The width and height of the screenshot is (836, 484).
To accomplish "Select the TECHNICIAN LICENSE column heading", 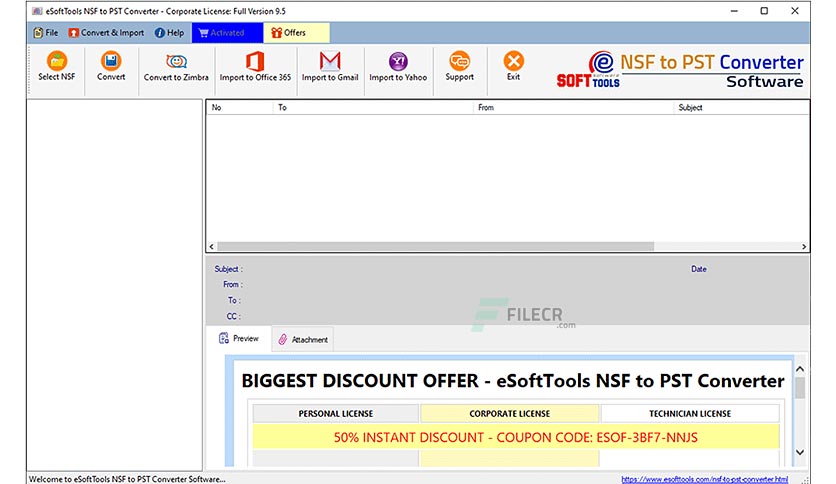I will (x=690, y=413).
